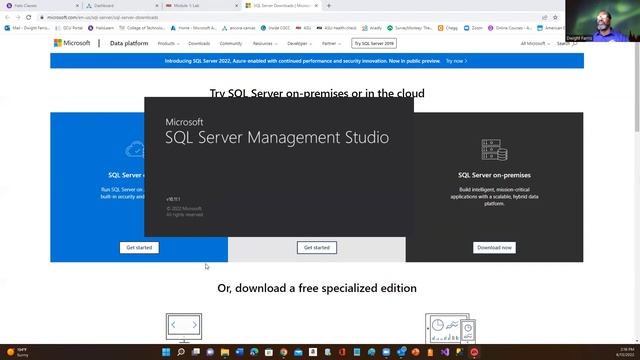This screenshot has width=640, height=360.
Task: Expand the Products menu
Action: [x=168, y=44]
